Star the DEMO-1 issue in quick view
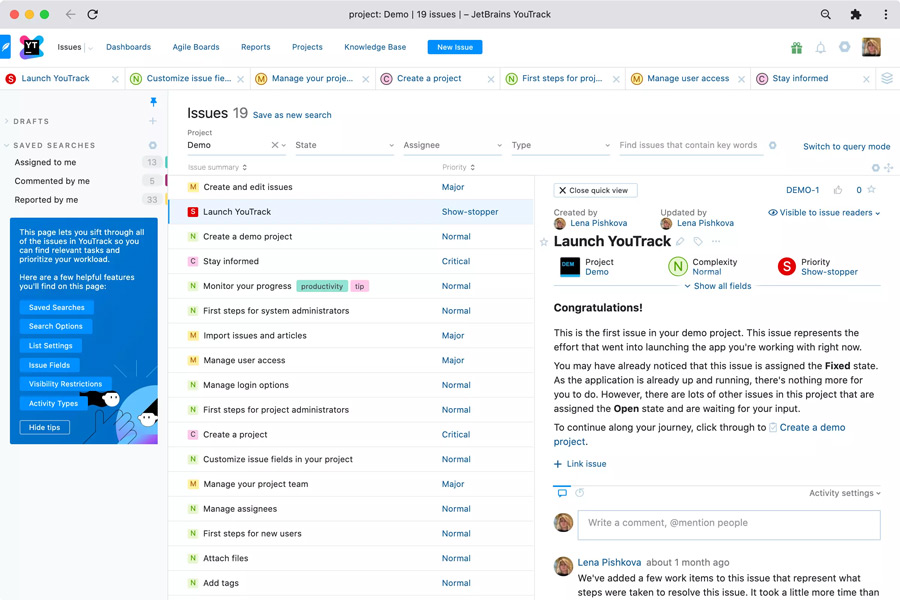 [x=871, y=189]
